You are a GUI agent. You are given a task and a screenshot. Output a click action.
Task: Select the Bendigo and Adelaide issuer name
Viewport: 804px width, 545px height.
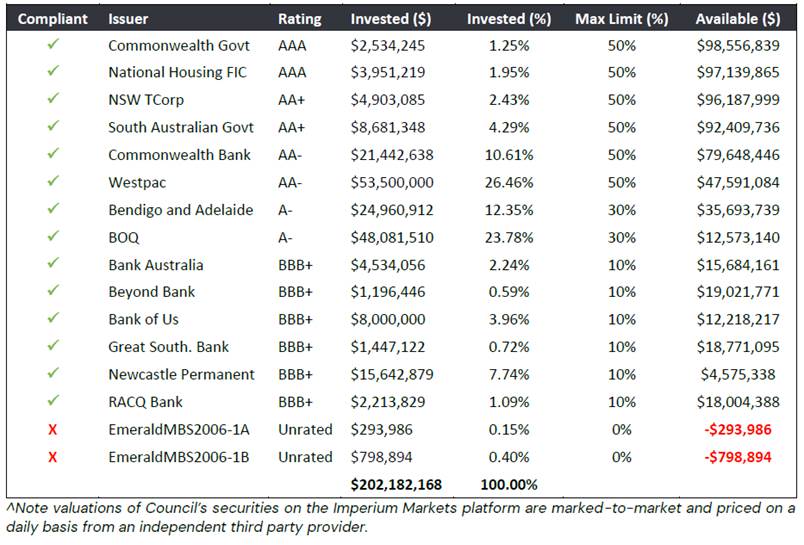(180, 210)
